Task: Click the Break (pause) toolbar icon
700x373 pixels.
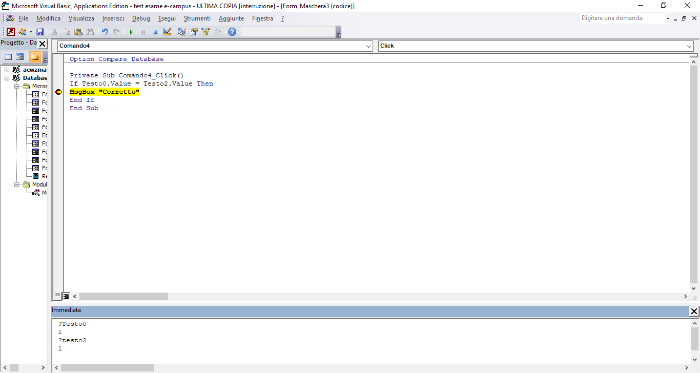Action: 143,32
